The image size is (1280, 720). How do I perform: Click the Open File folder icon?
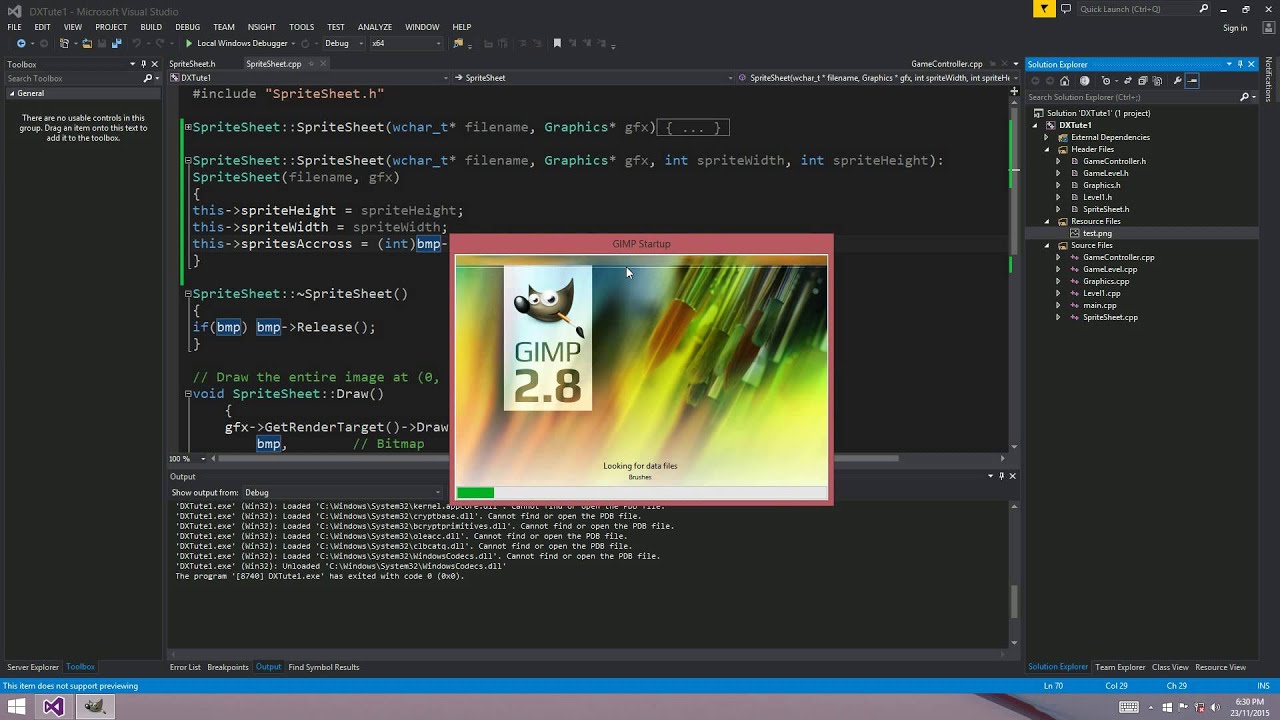87,43
